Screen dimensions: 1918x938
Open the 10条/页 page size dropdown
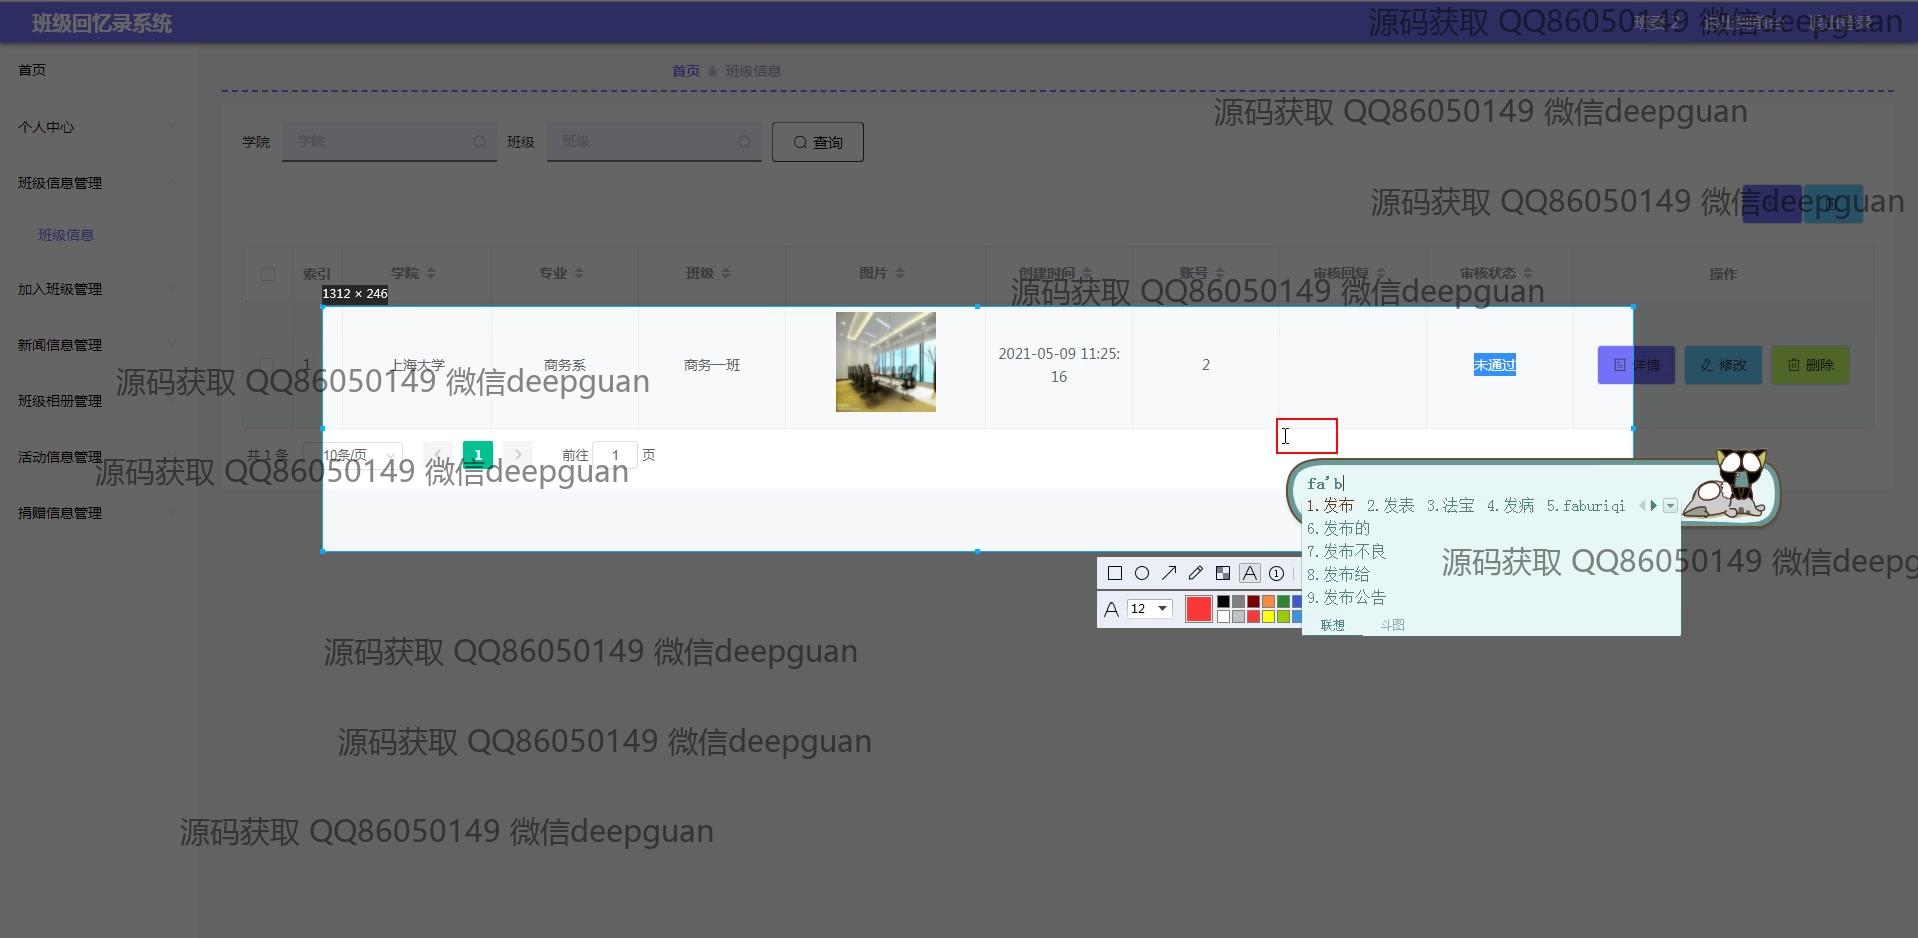(360, 455)
